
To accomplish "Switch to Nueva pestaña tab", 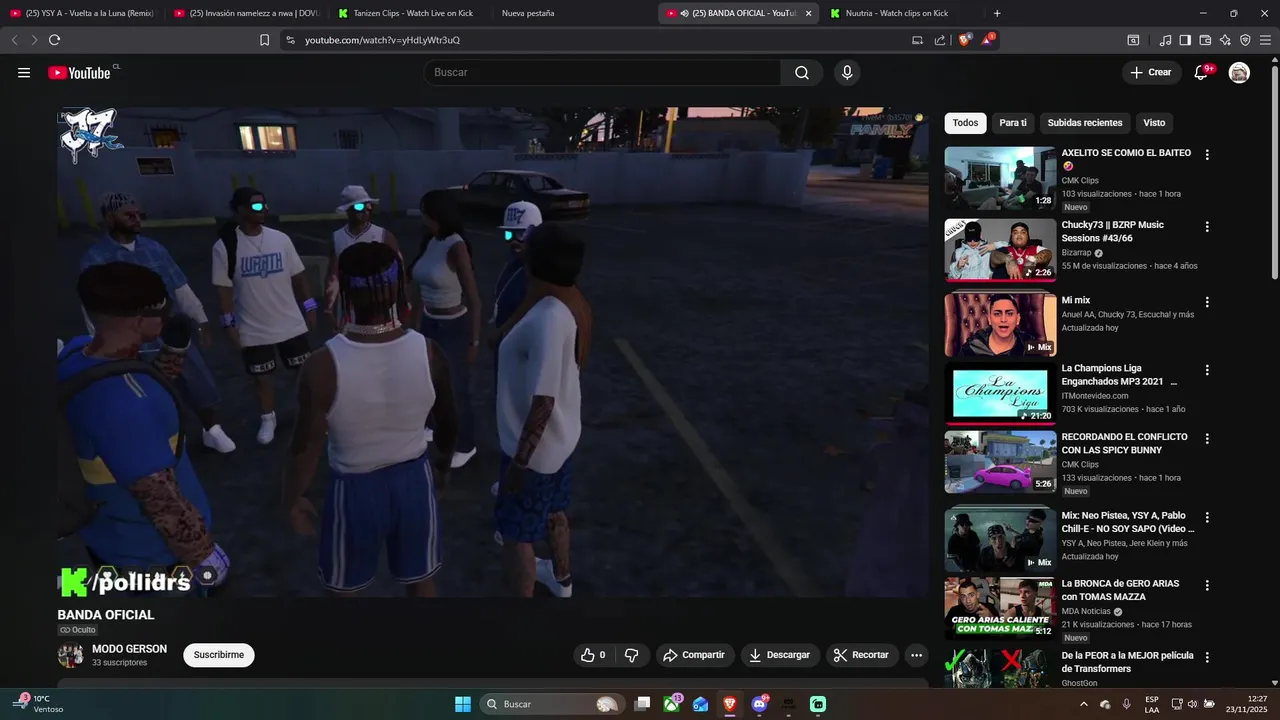I will 574,13.
